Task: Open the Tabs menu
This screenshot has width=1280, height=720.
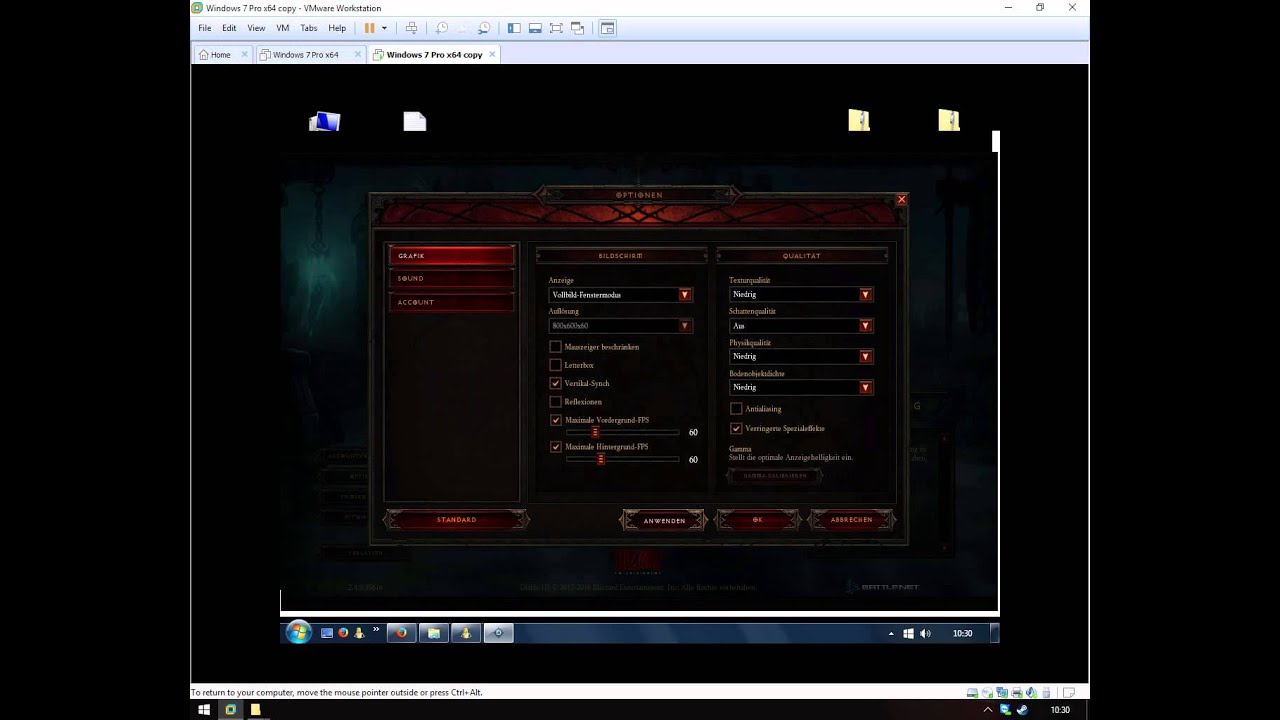Action: (309, 28)
